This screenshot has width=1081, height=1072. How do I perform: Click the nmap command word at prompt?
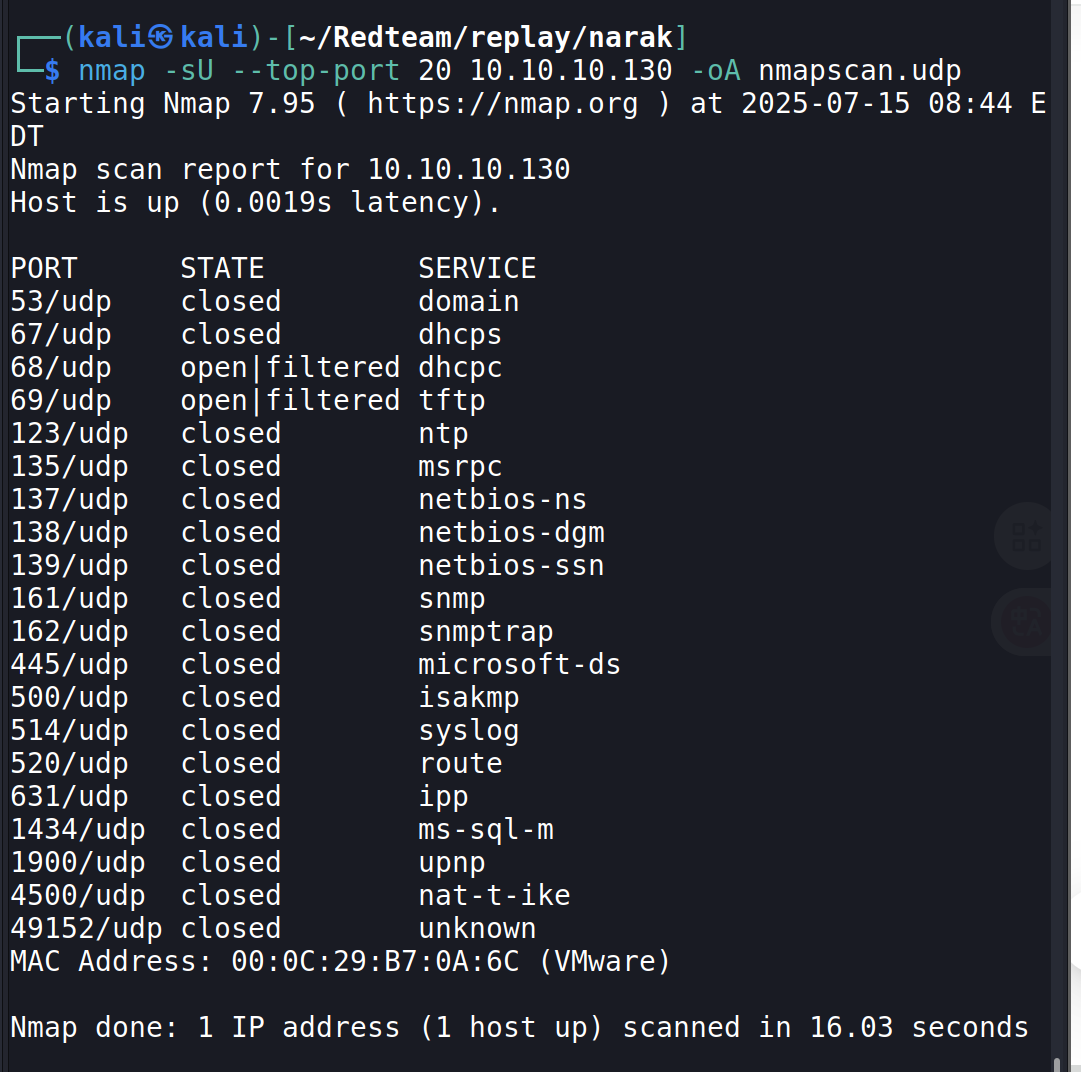pos(112,70)
